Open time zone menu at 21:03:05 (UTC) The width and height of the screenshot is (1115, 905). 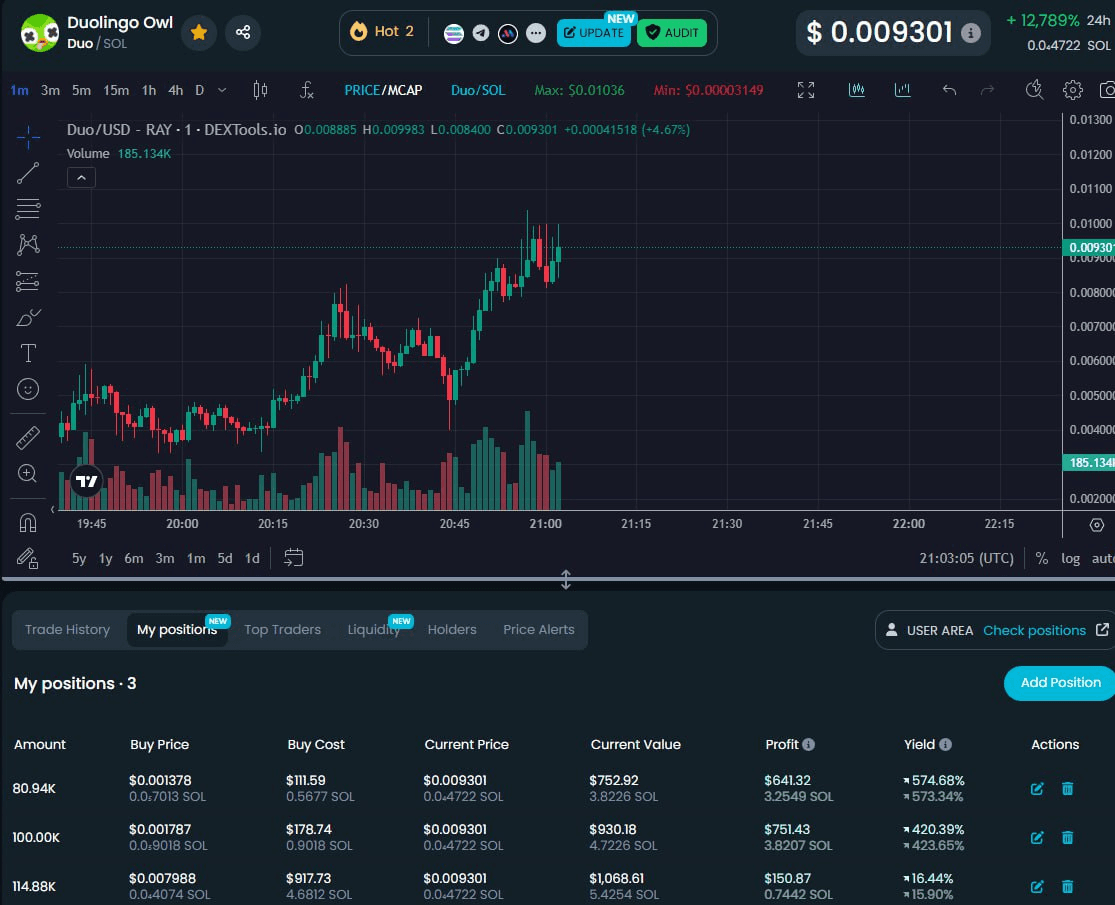click(966, 559)
